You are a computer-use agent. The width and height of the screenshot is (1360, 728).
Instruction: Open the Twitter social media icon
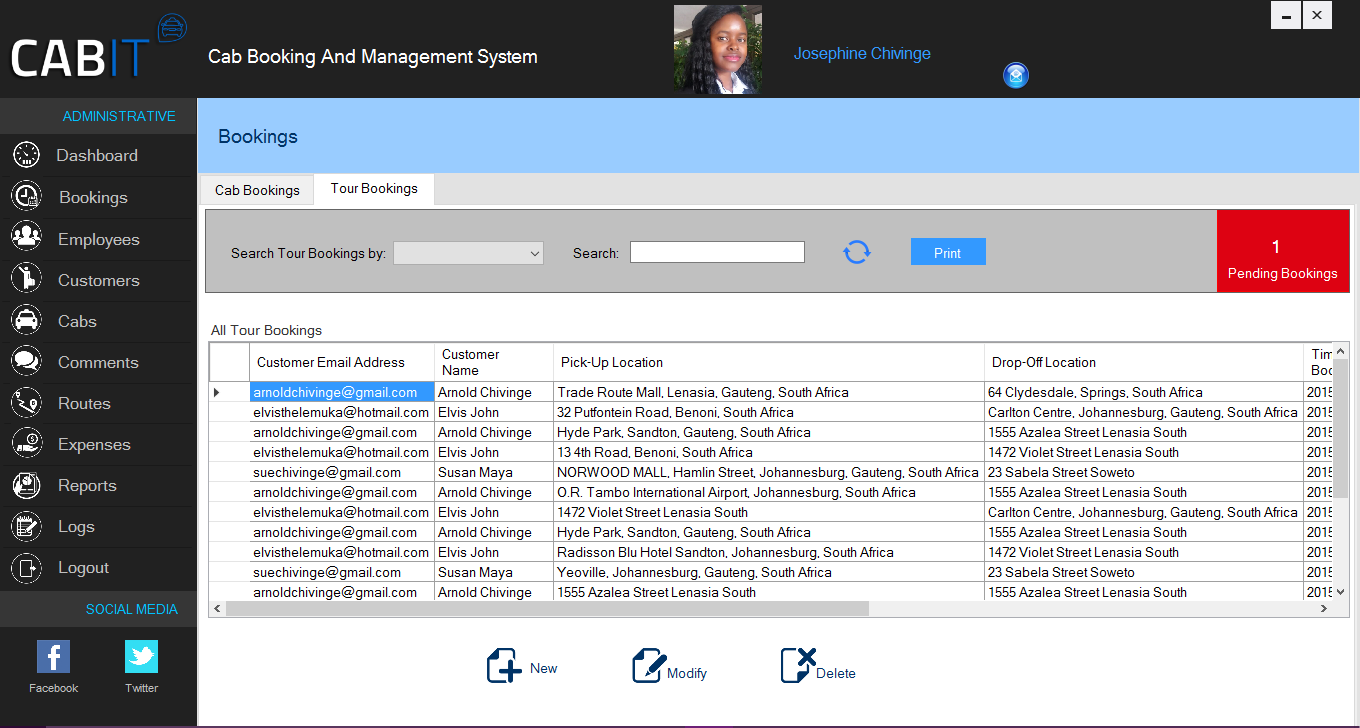coord(141,657)
